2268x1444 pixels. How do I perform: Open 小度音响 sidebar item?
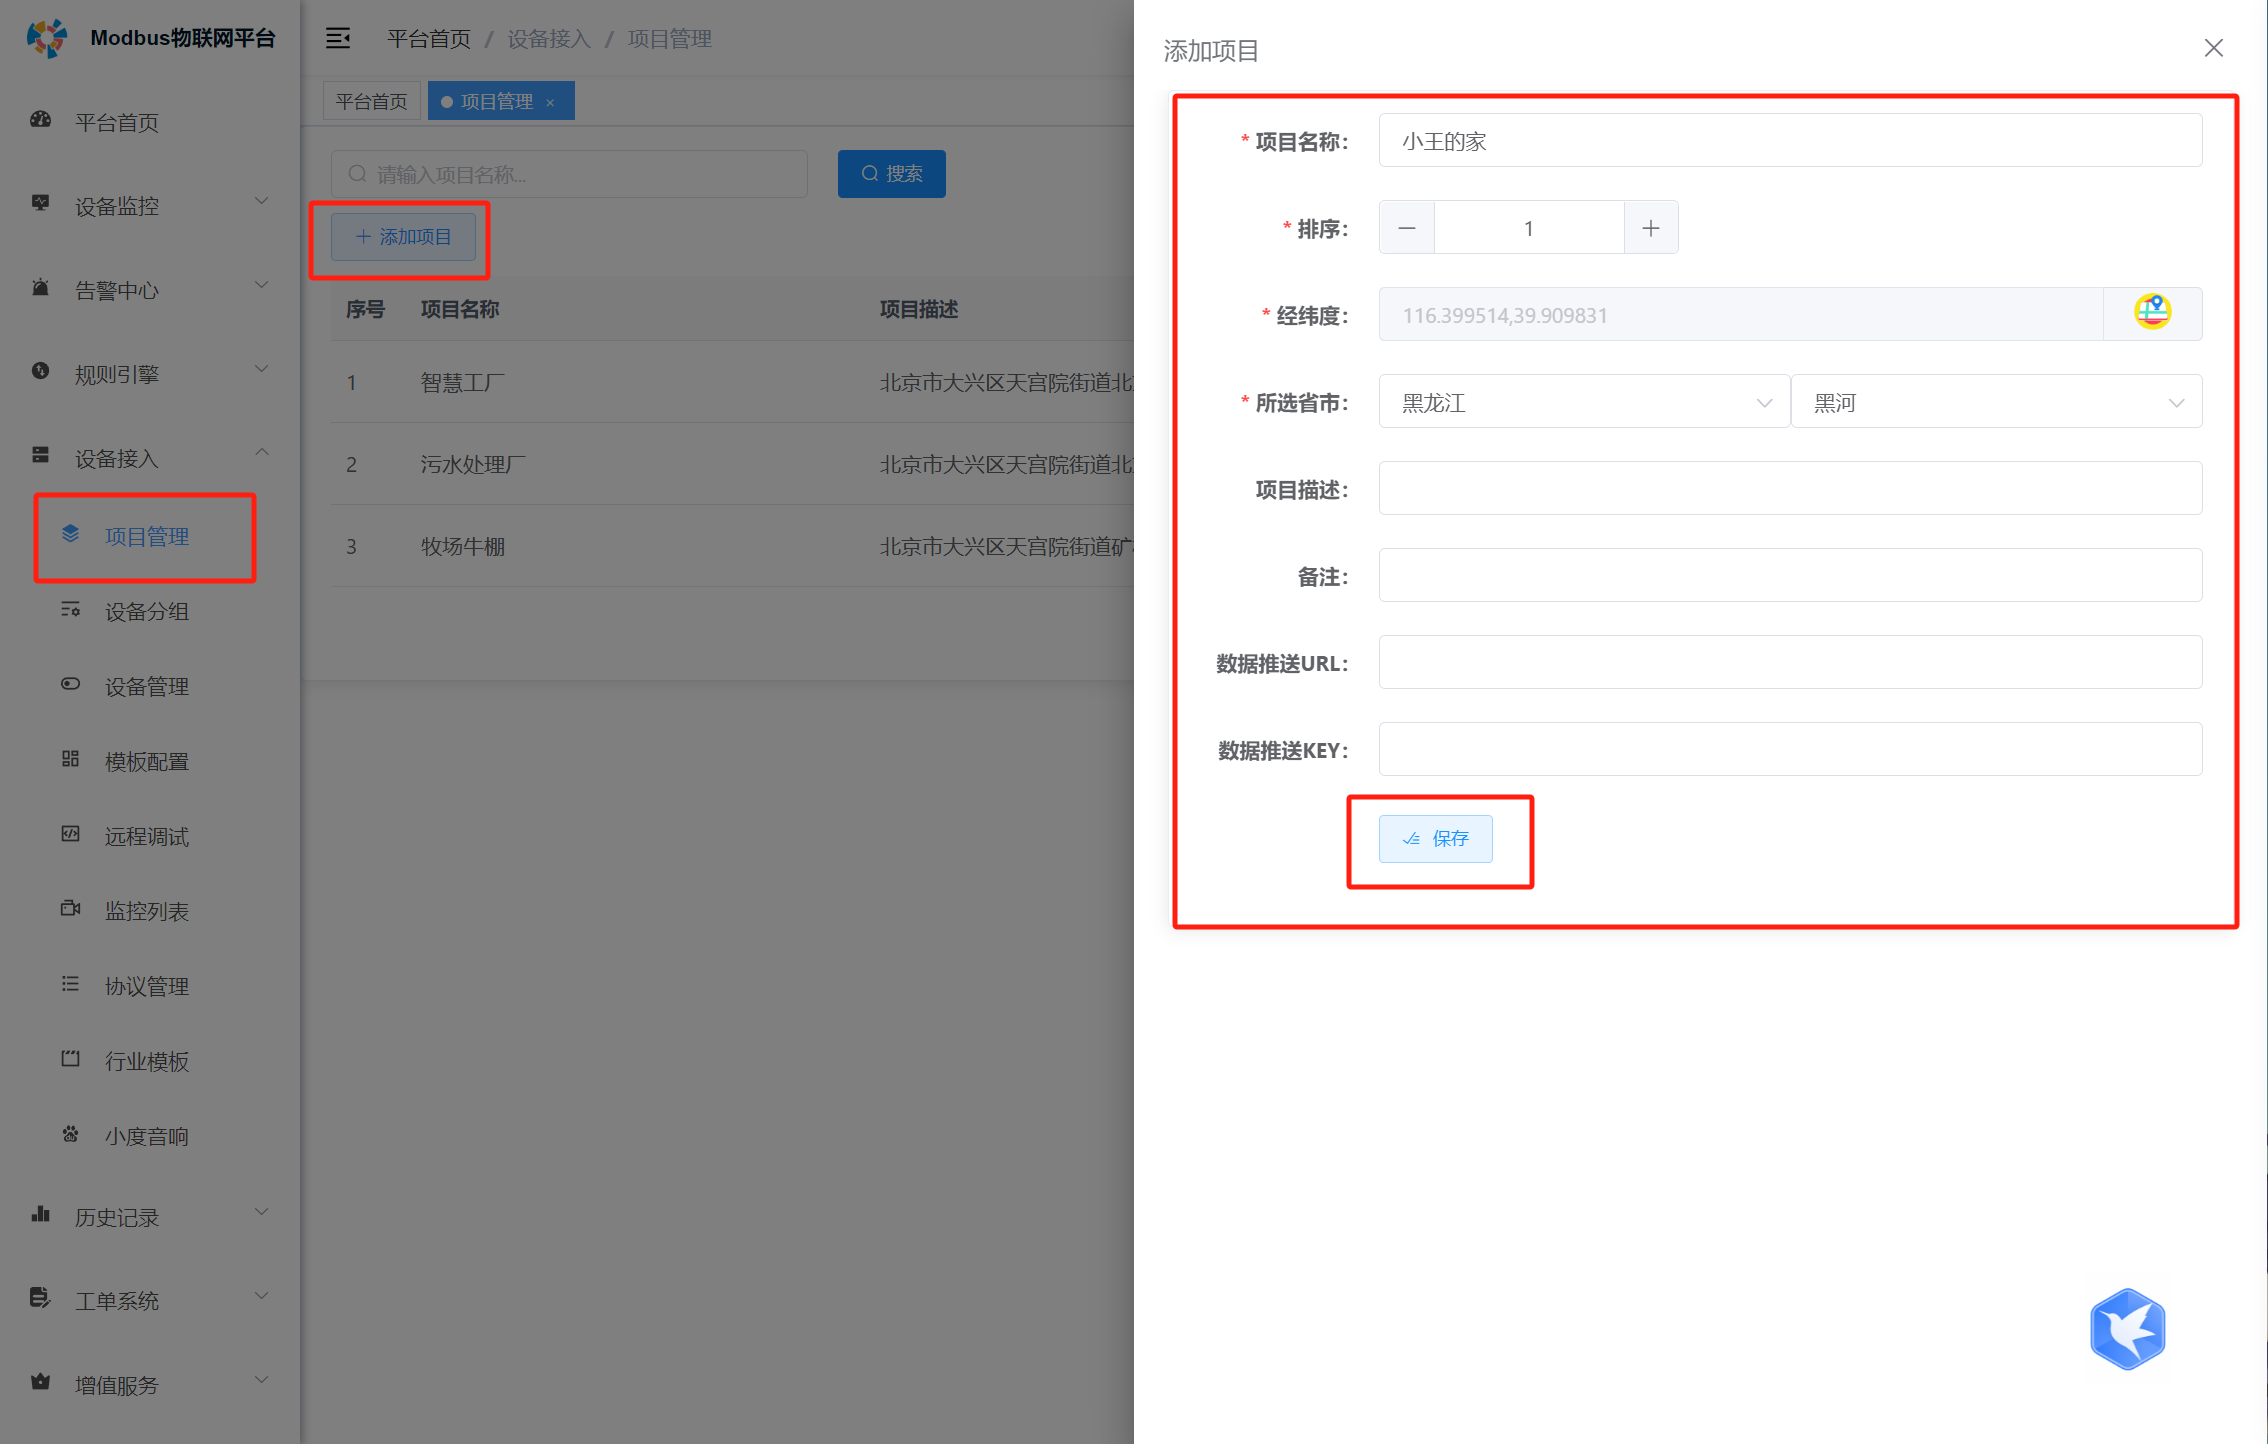tap(147, 1136)
